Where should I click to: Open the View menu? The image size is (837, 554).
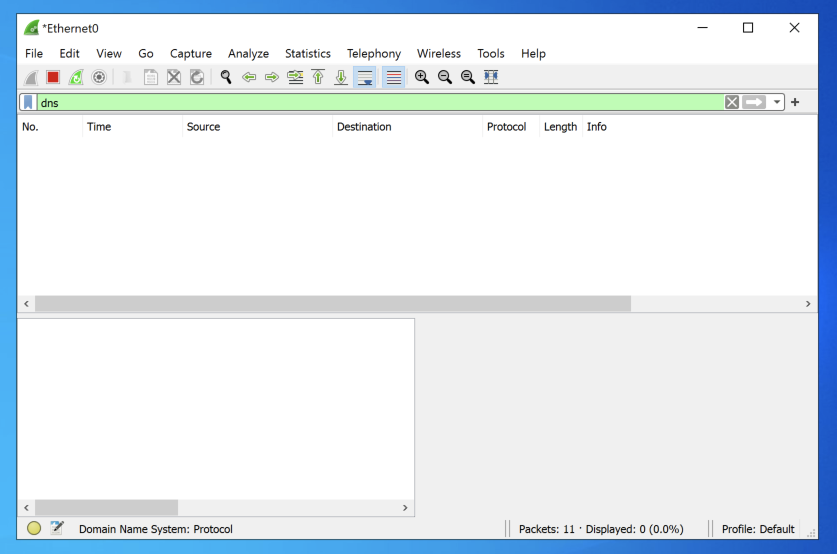pos(109,53)
